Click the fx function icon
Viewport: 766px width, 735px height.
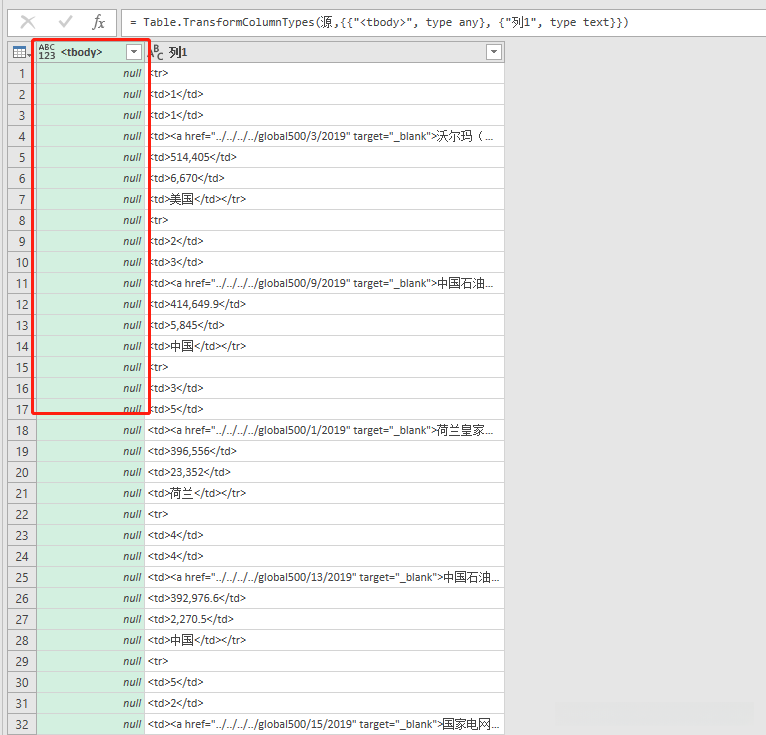click(99, 22)
